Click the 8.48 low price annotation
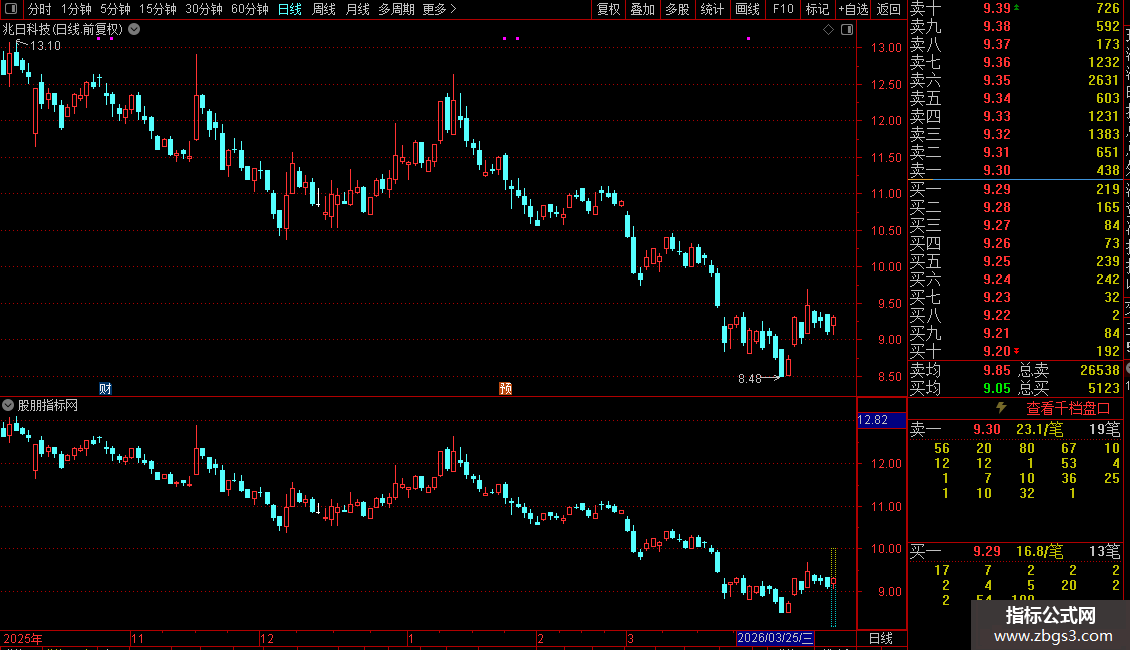This screenshot has width=1130, height=650. (749, 378)
